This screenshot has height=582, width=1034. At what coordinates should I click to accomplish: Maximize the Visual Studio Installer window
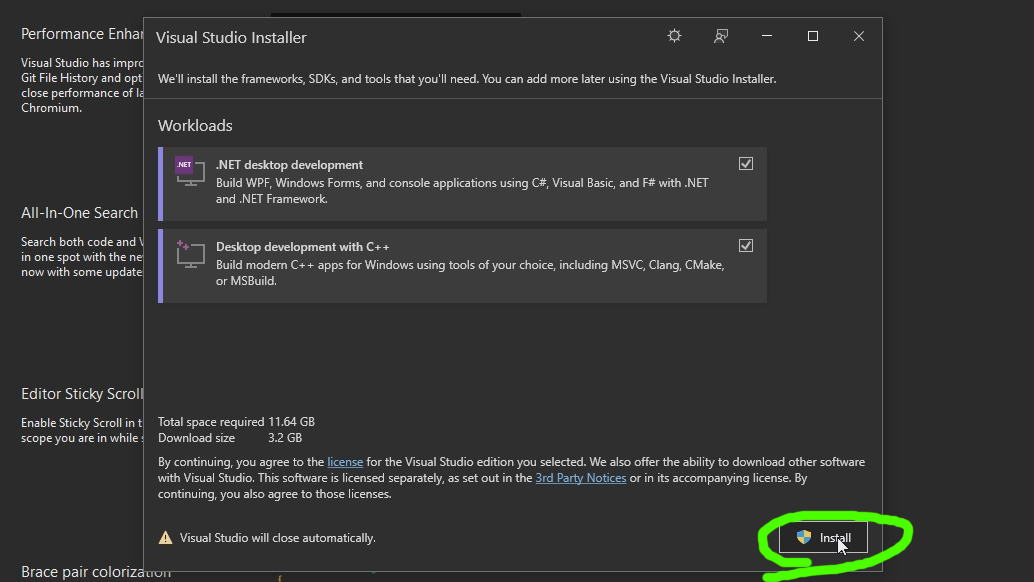[813, 36]
